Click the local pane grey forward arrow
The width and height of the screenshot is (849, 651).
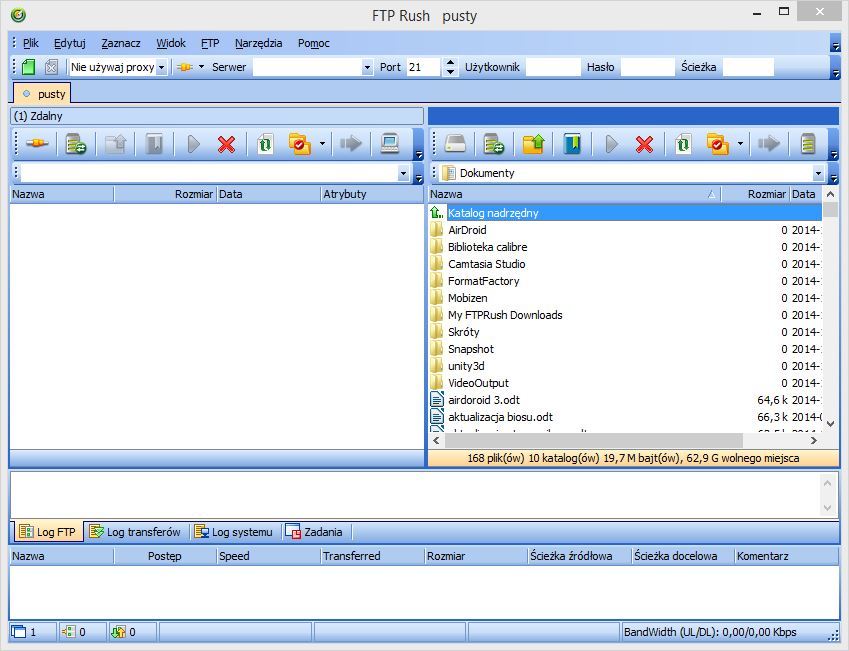click(x=768, y=144)
